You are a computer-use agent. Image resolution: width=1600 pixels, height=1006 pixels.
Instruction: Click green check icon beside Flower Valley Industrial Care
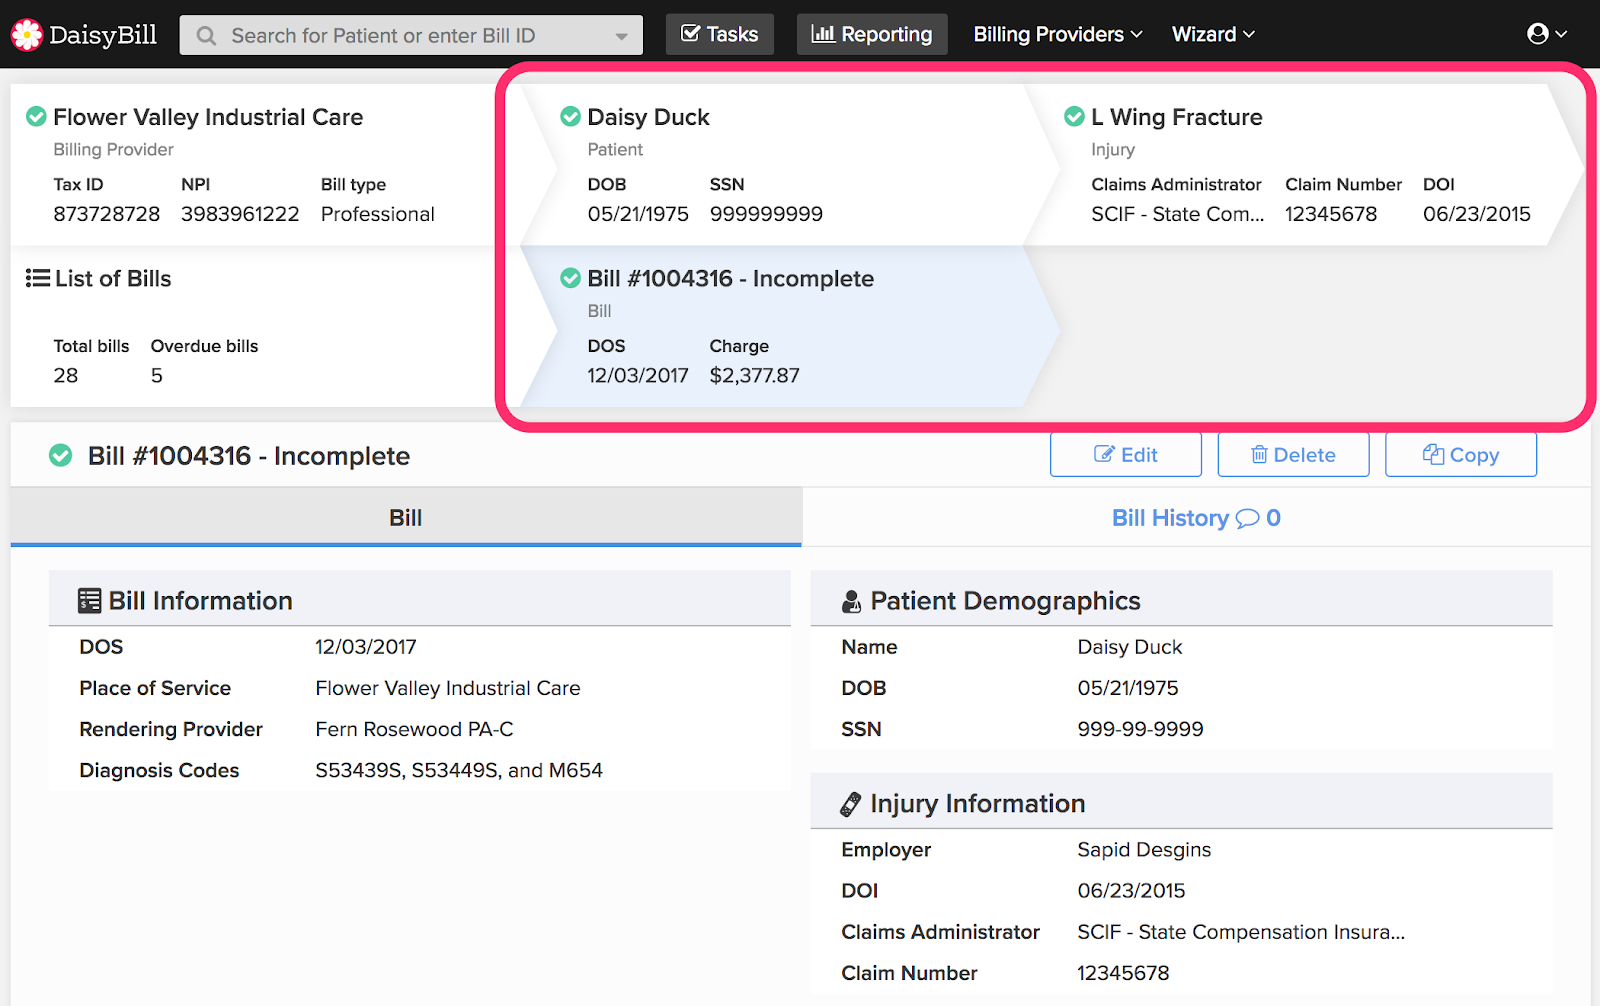36,117
